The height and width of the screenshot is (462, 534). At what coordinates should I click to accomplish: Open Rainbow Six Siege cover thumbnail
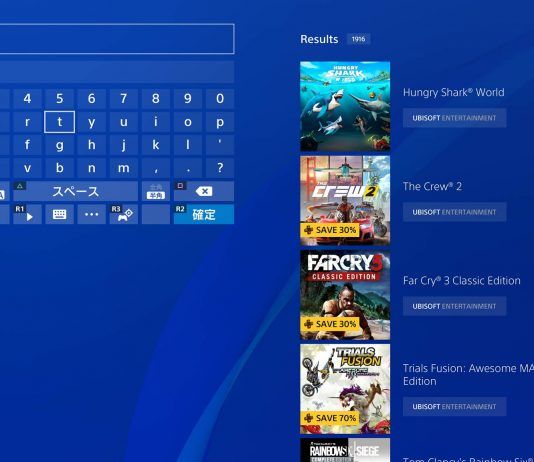[x=345, y=450]
